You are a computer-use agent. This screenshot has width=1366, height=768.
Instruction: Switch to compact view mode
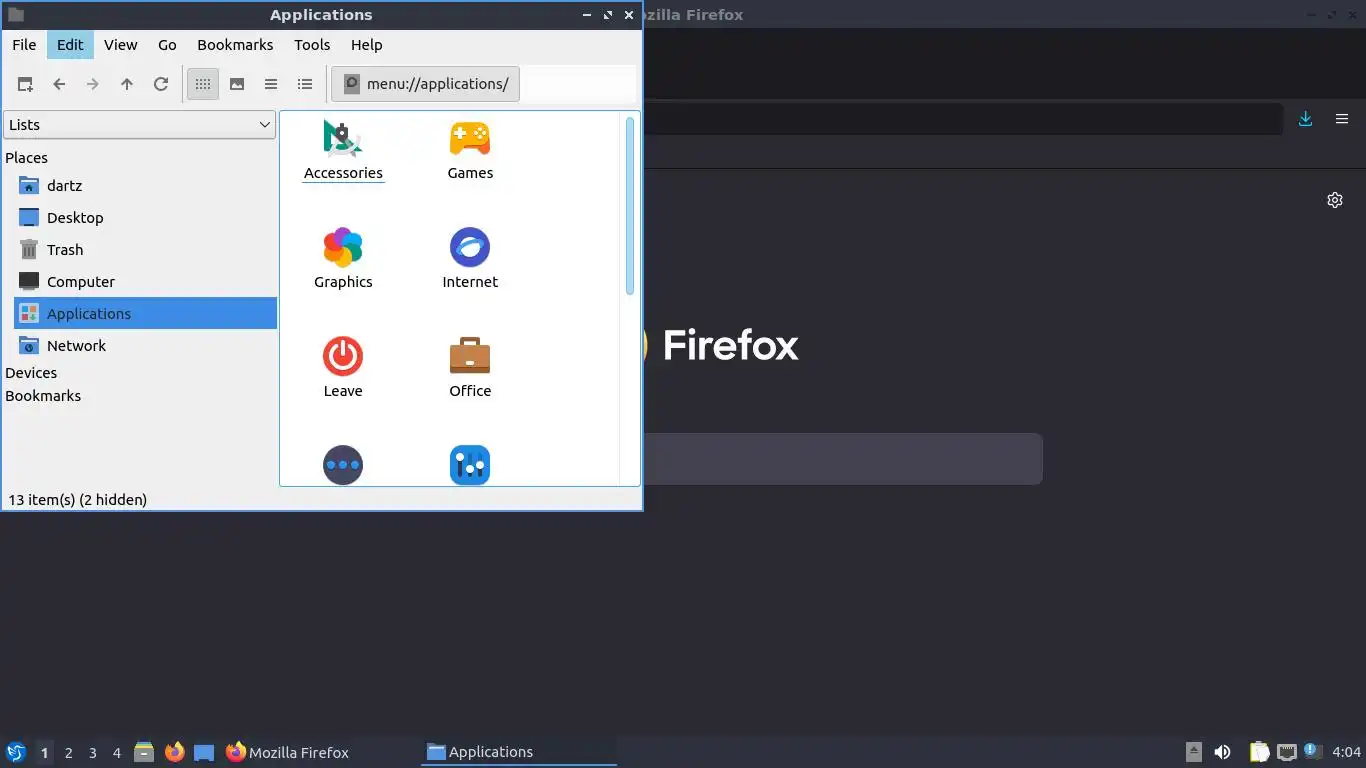point(271,84)
